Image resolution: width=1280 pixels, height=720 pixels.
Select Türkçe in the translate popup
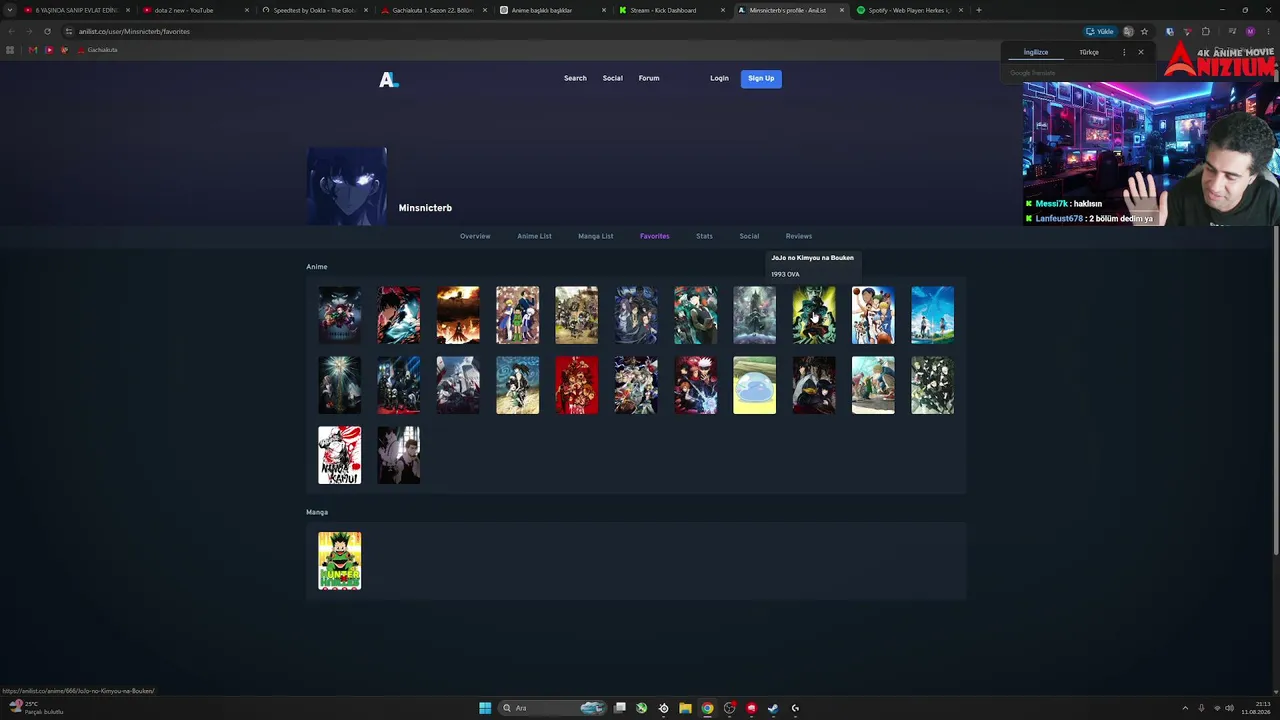(1089, 52)
